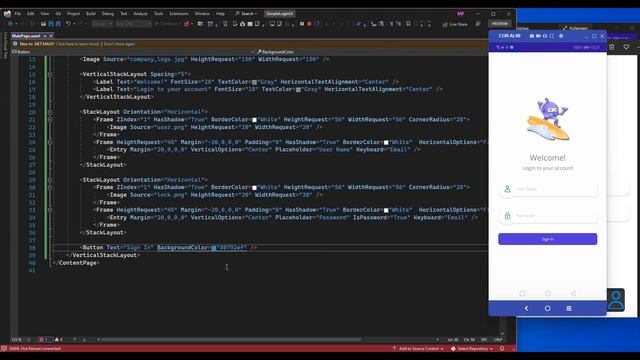Open the solution configuration dropdown
This screenshot has width=640, height=360.
[x=102, y=24]
